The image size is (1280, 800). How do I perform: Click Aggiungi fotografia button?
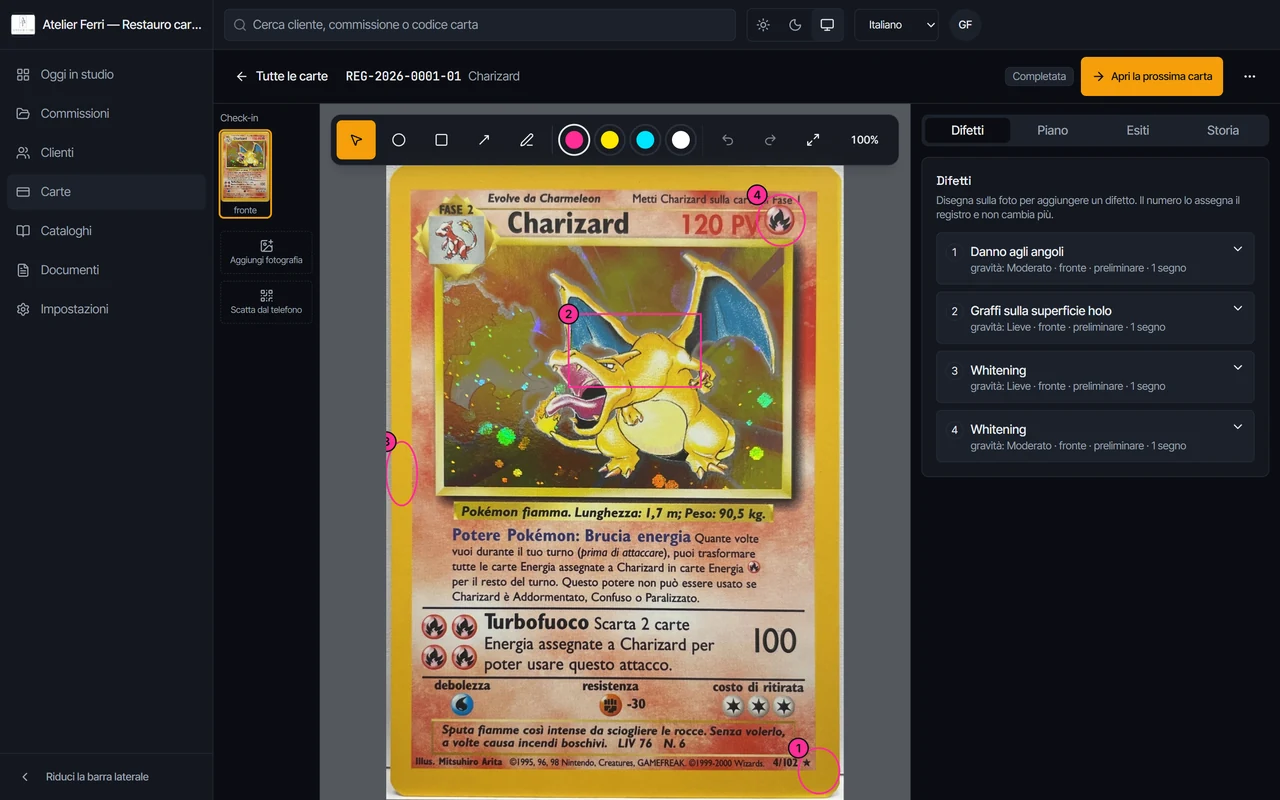point(266,252)
